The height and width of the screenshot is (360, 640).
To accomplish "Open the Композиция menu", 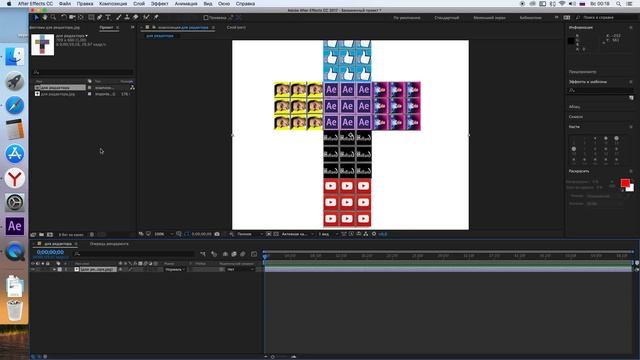I will coord(113,4).
